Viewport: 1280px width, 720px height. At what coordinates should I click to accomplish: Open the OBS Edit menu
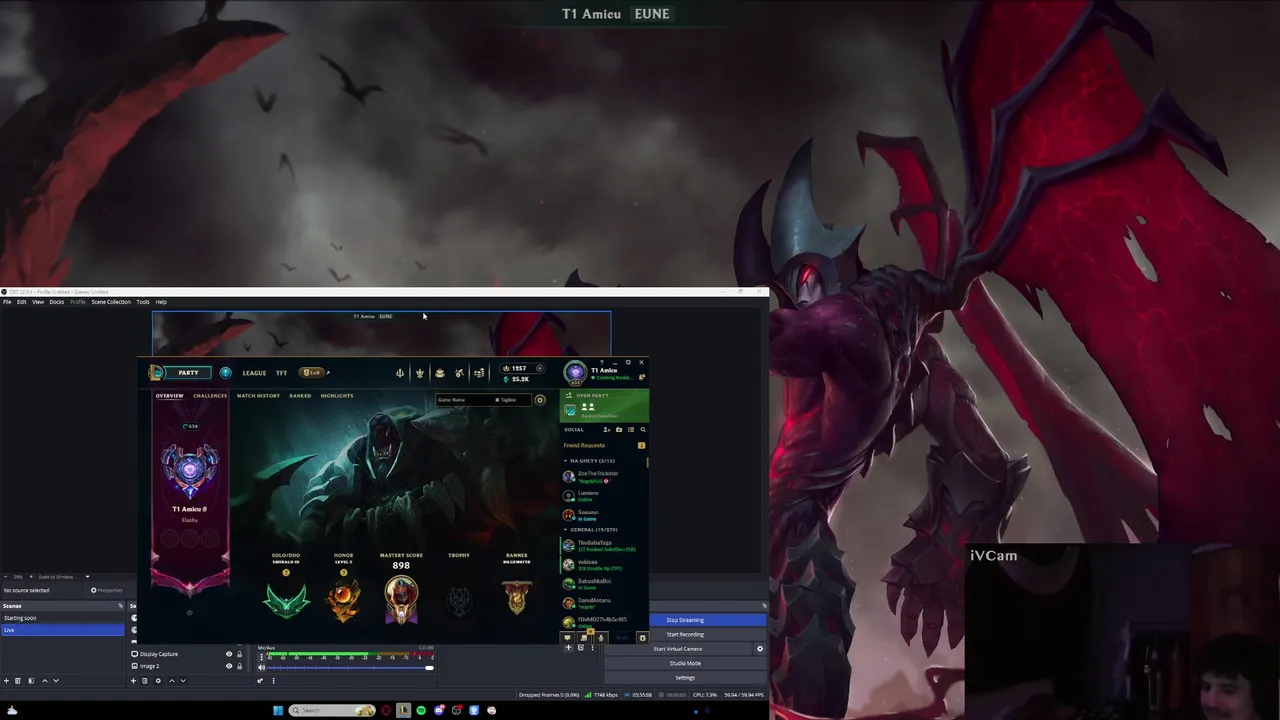pos(22,302)
